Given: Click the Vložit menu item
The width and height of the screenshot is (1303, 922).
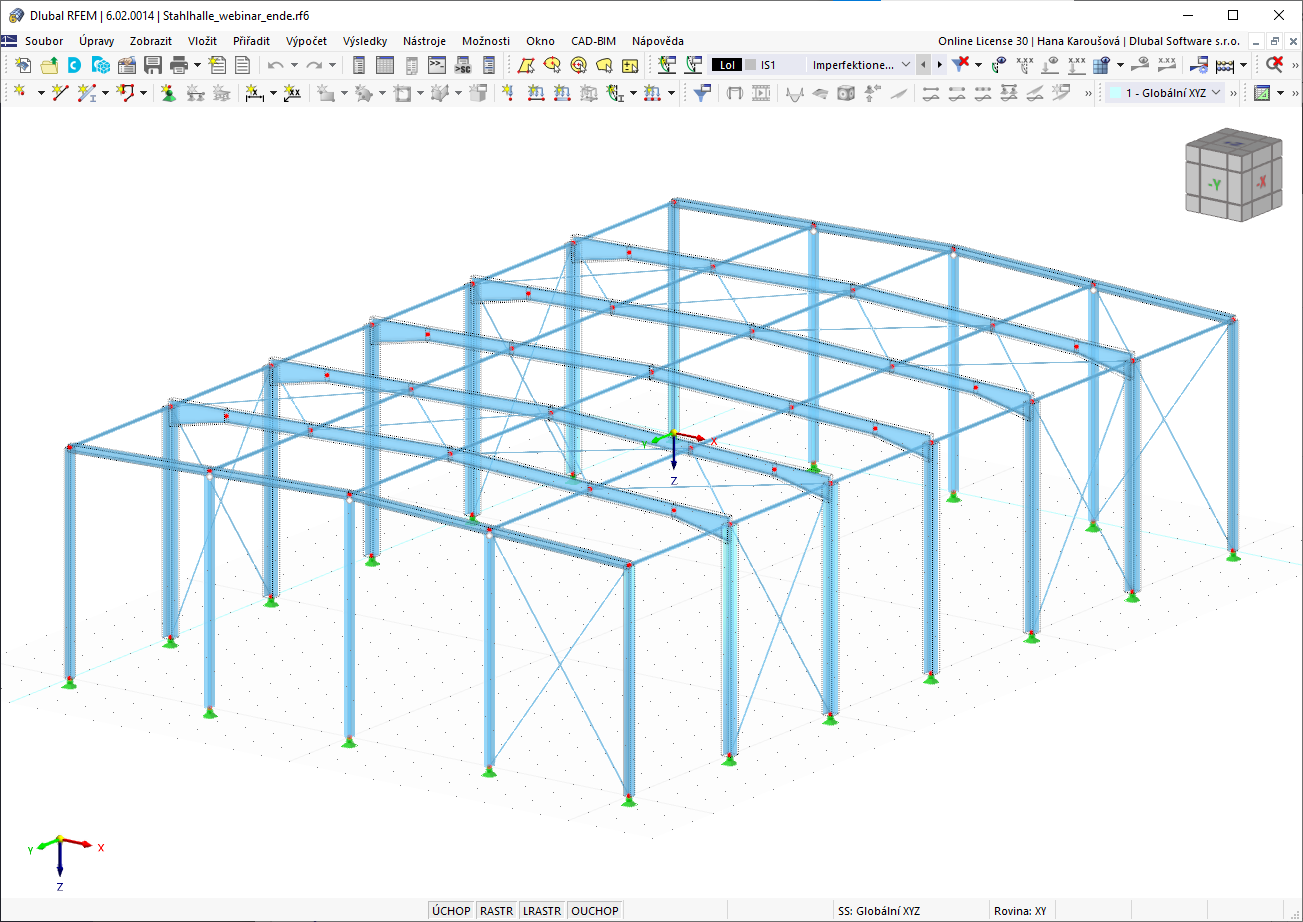Looking at the screenshot, I should 203,41.
